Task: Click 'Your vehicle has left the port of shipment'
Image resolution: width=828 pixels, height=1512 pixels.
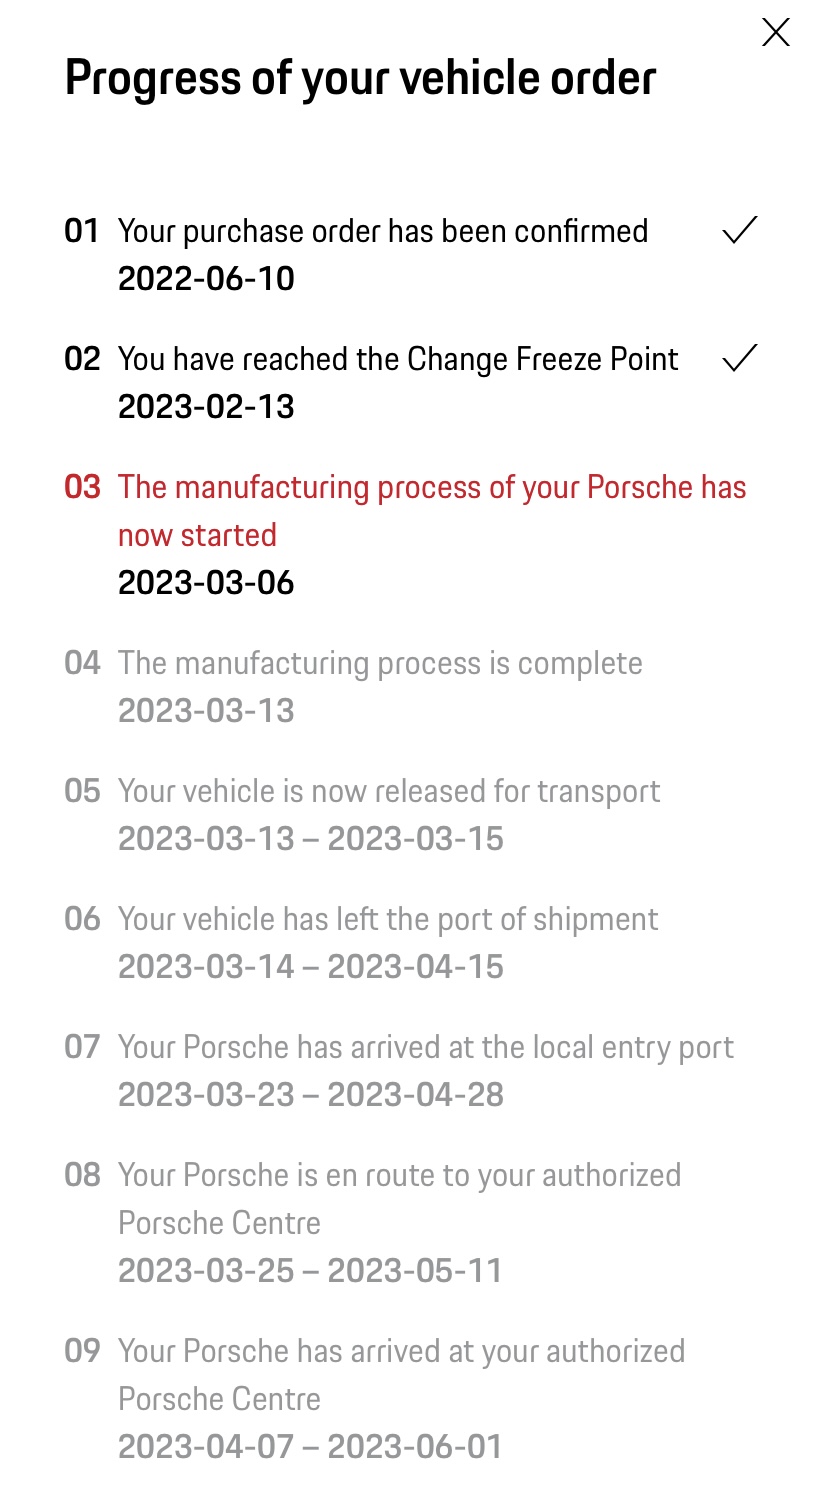Action: [388, 919]
